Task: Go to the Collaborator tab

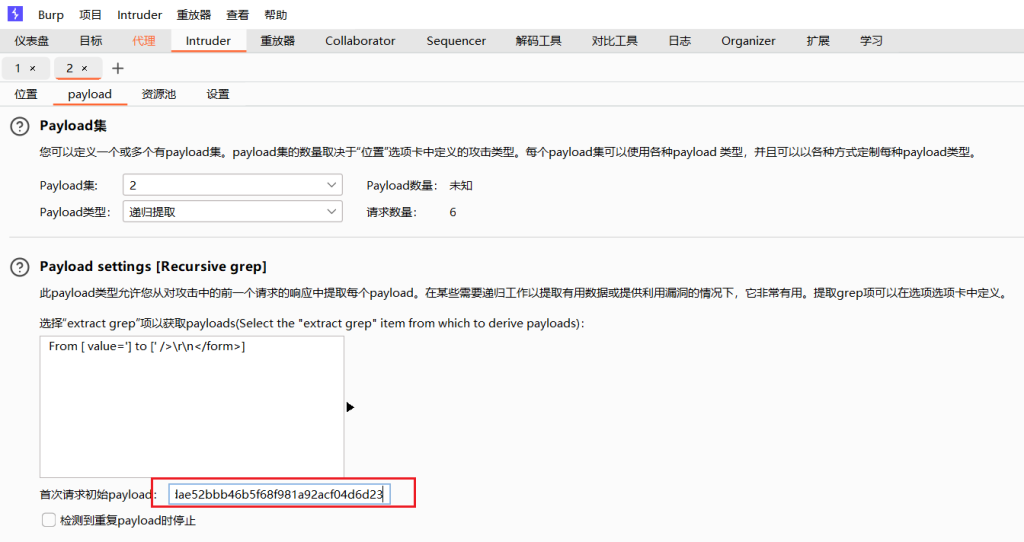Action: coord(360,41)
